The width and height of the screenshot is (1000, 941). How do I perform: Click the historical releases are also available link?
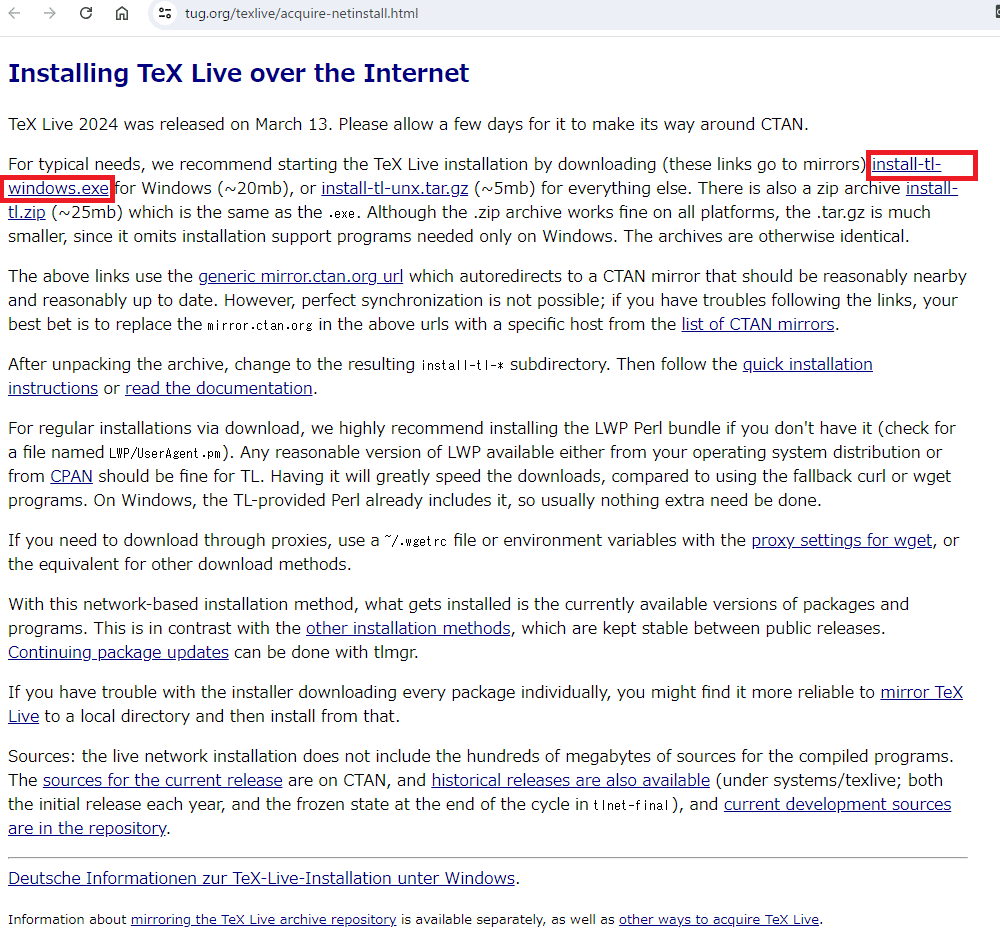[x=571, y=781]
